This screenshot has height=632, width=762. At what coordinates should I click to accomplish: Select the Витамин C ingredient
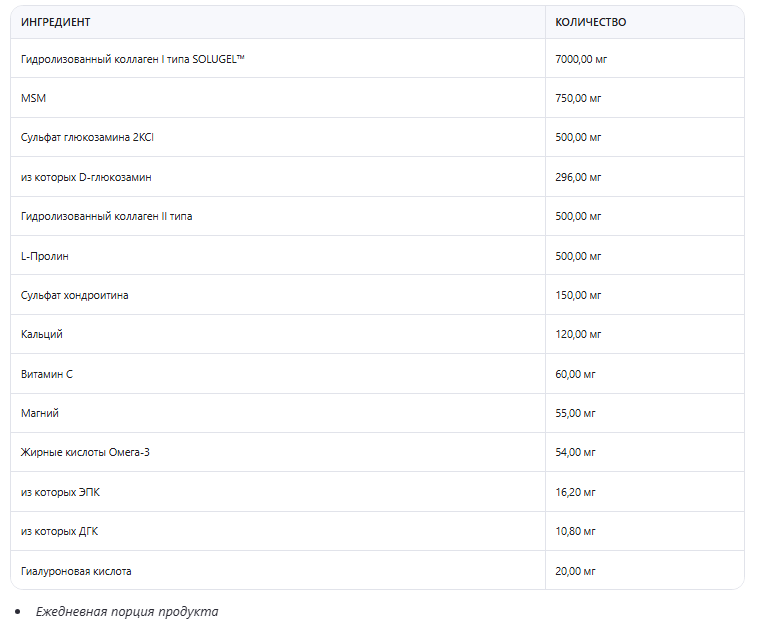47,374
